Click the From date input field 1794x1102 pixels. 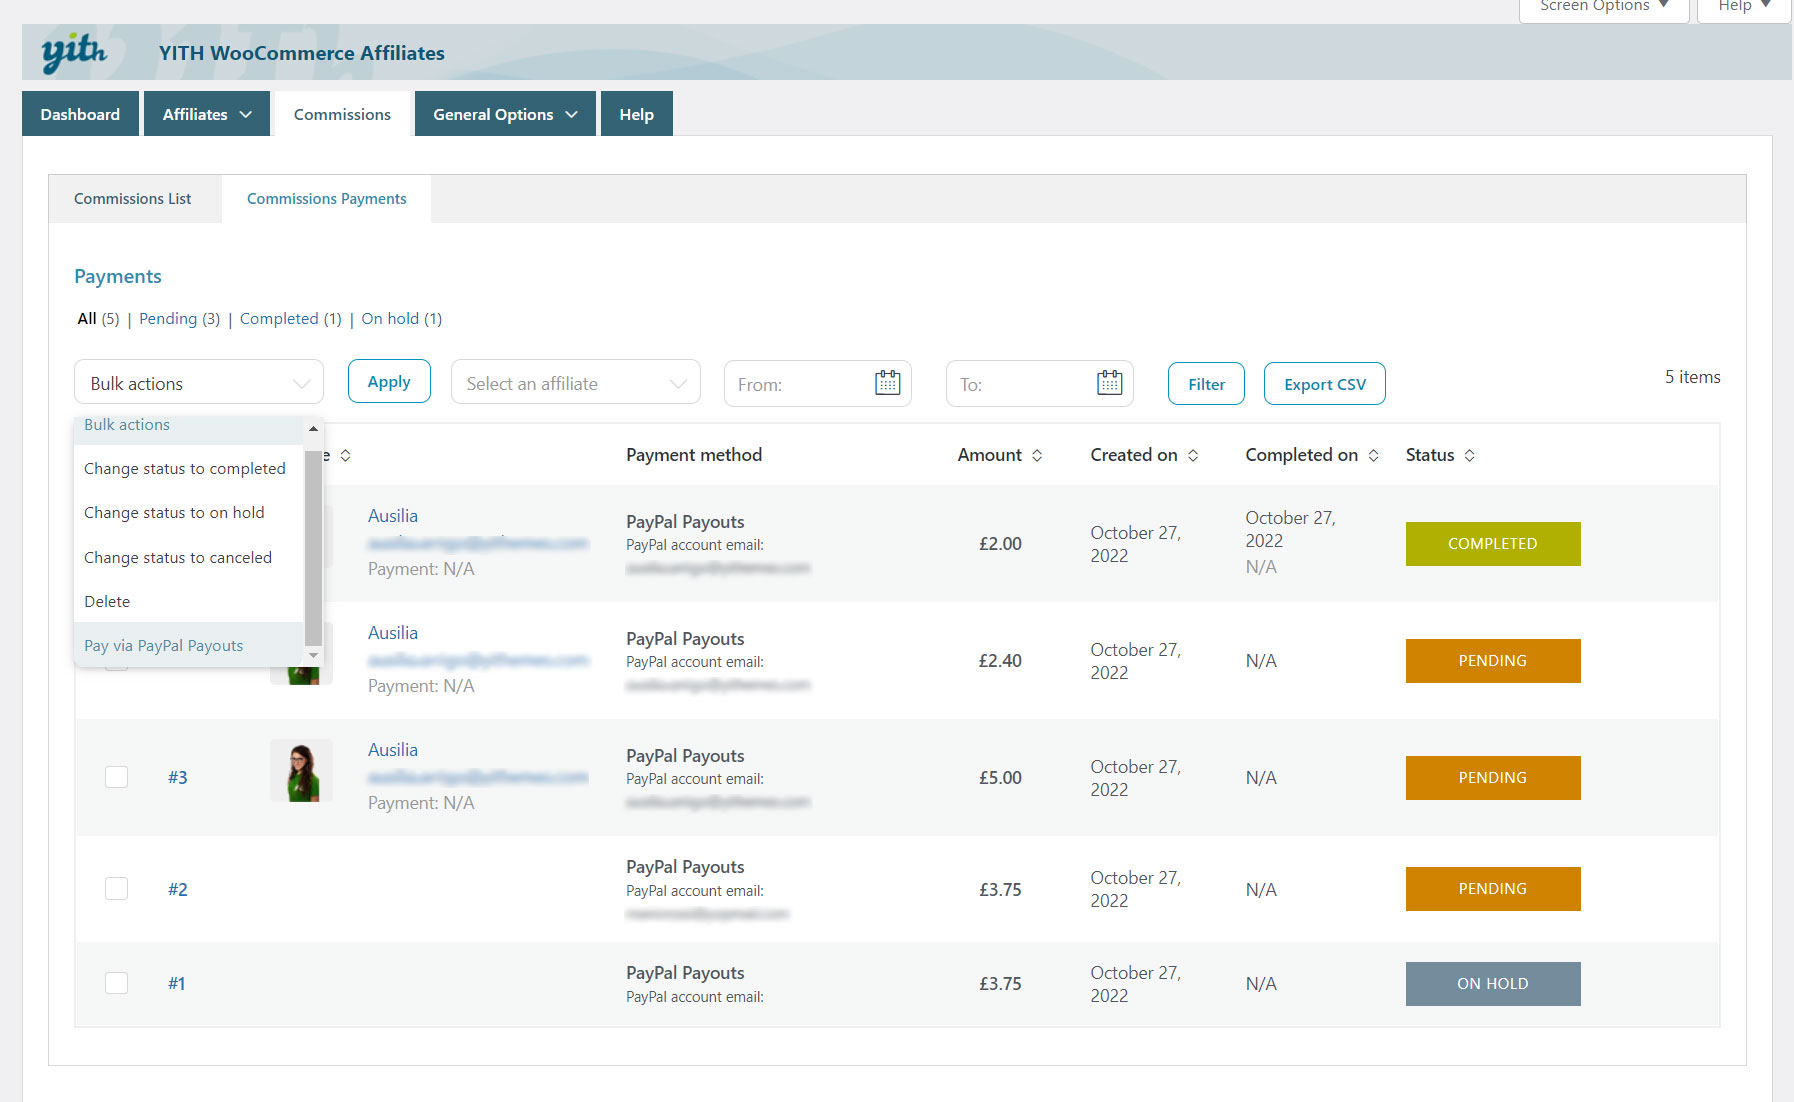(x=817, y=384)
